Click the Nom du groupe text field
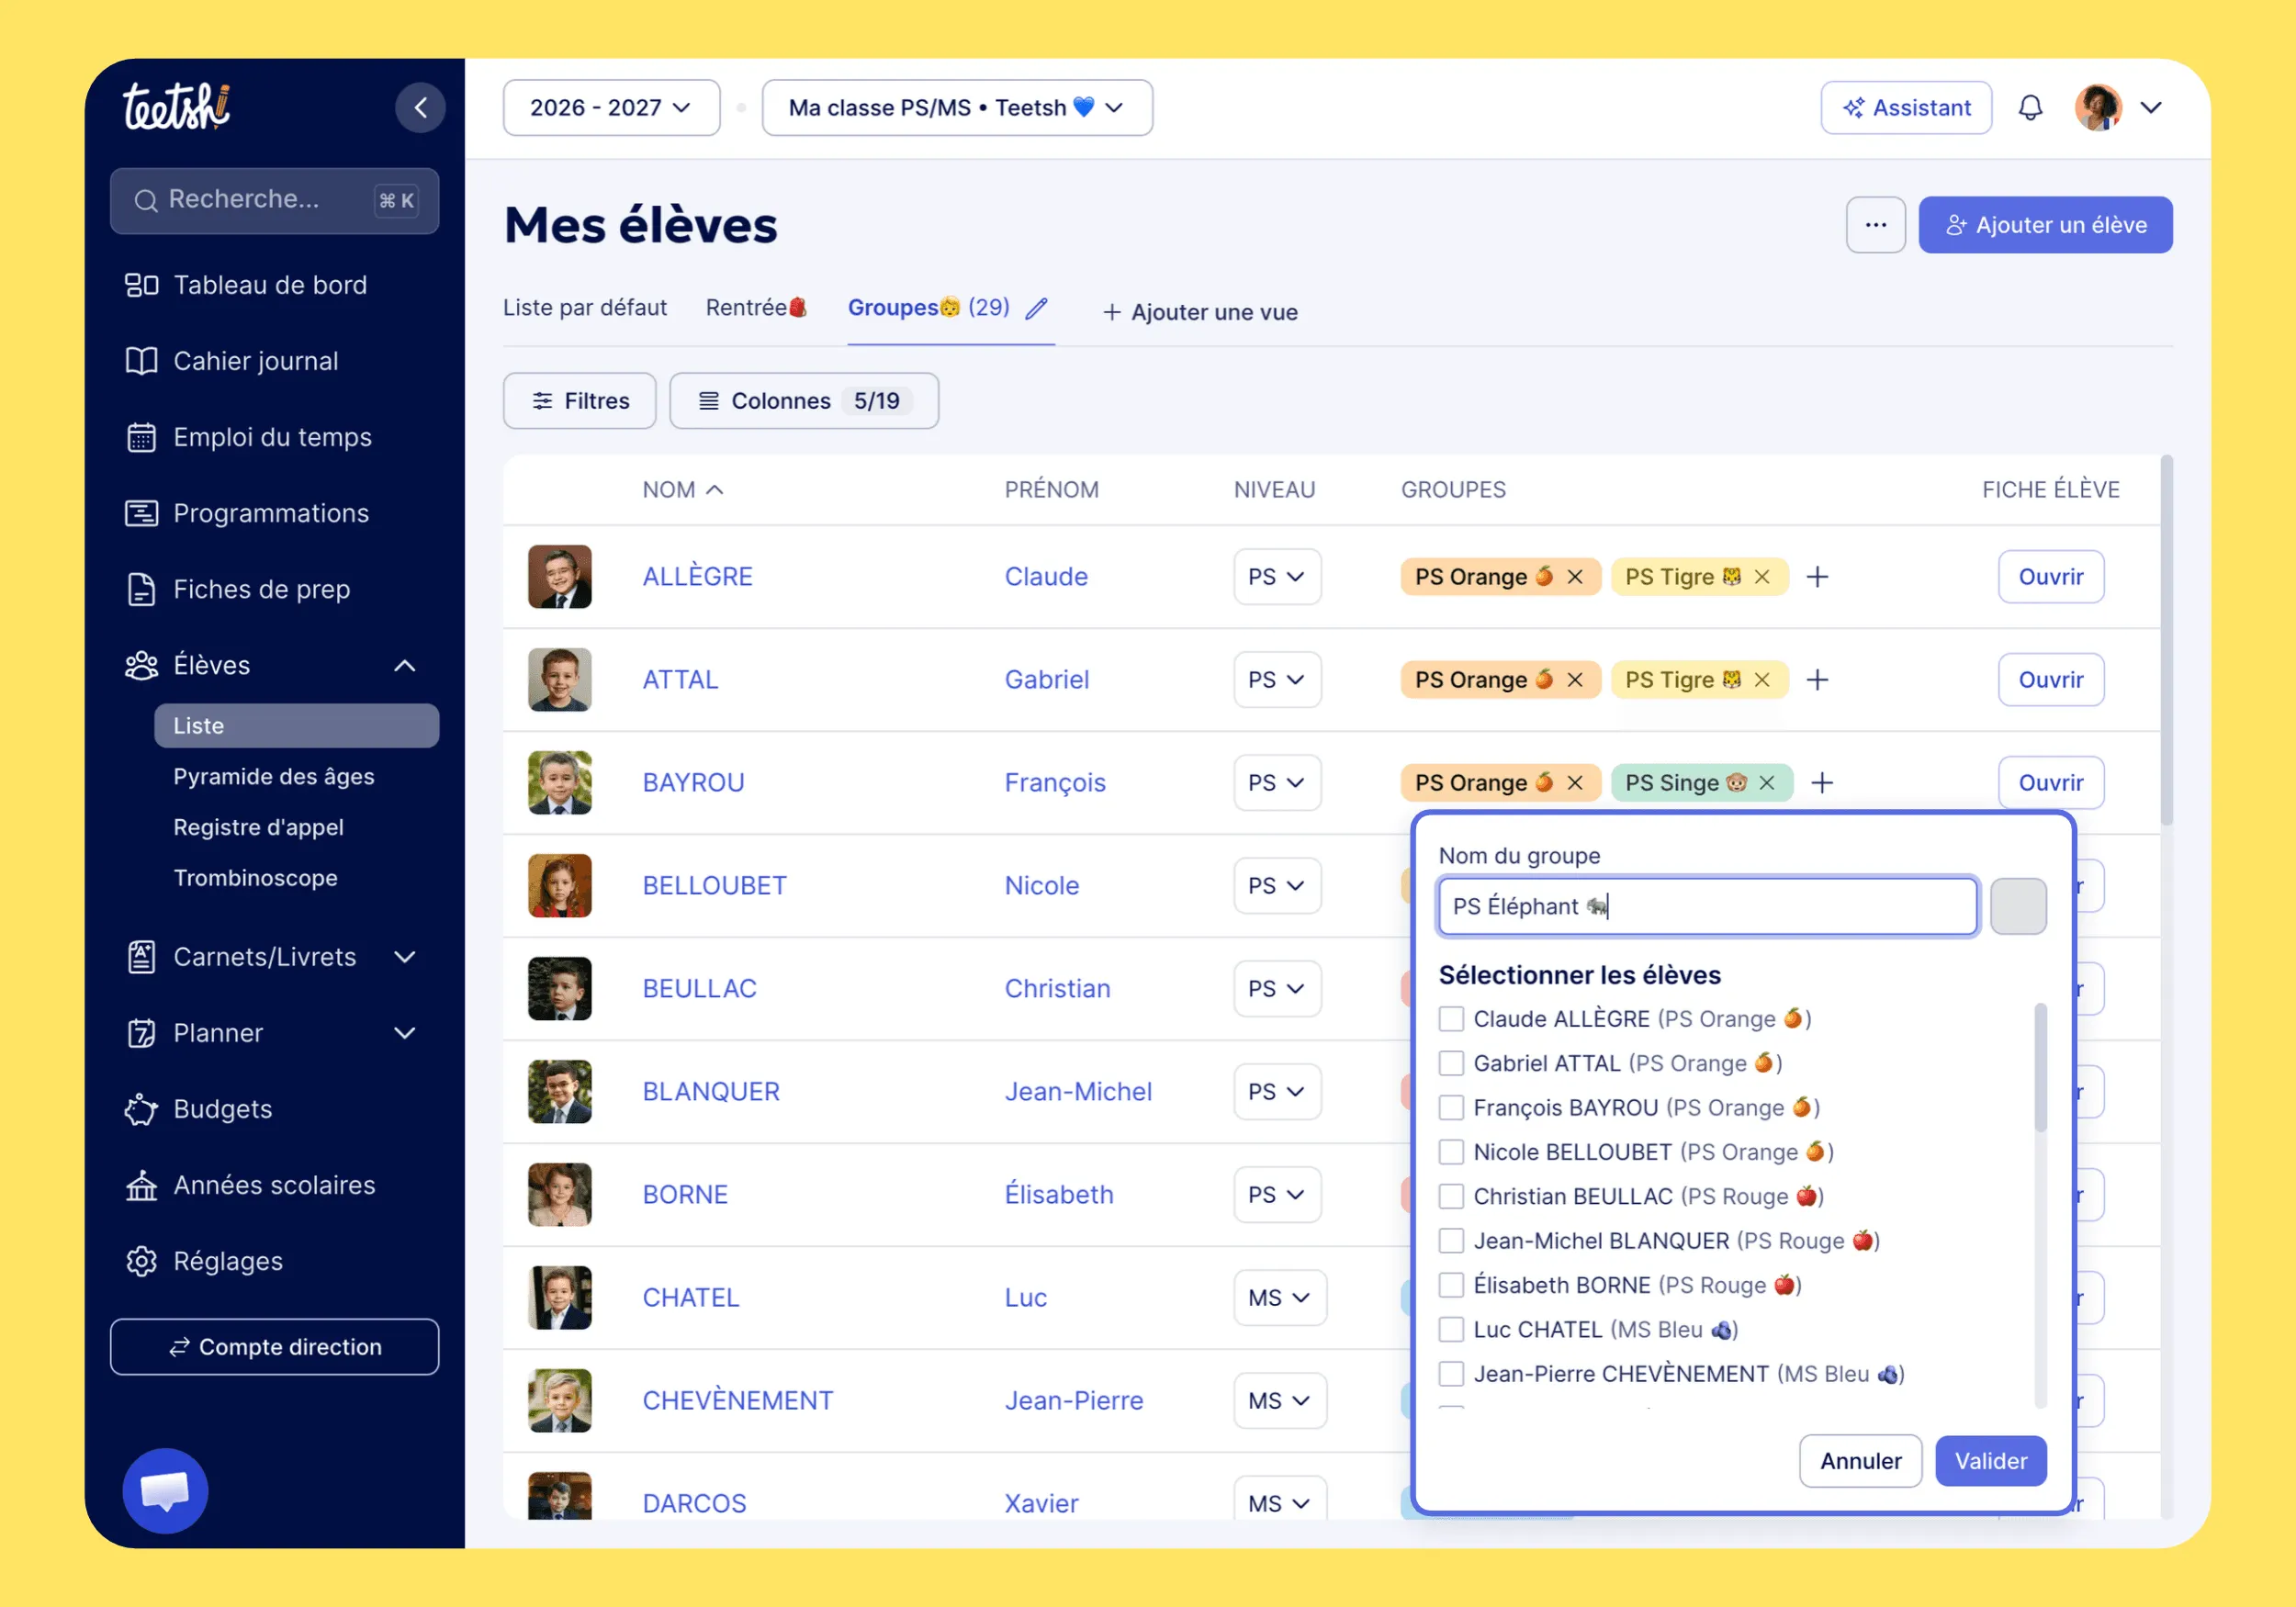 point(1707,907)
